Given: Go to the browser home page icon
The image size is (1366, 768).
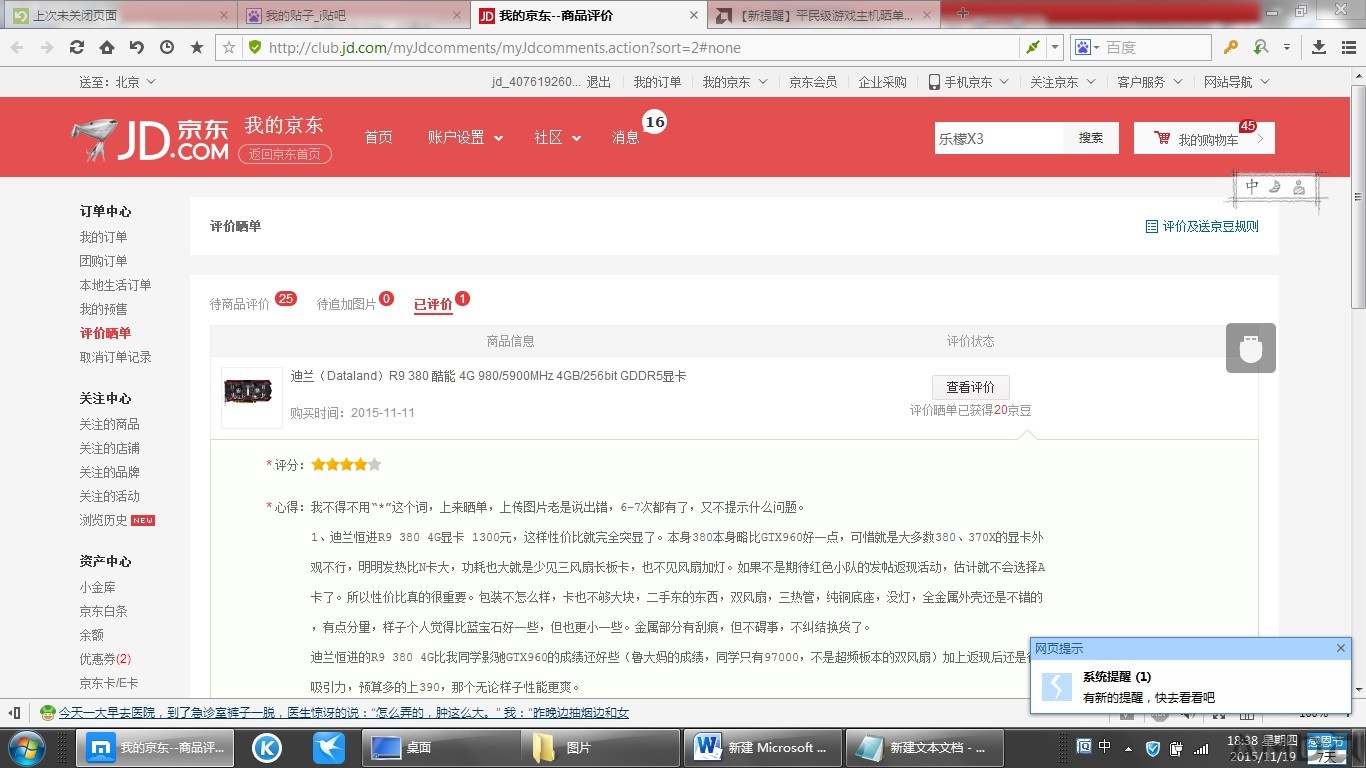Looking at the screenshot, I should click(106, 47).
